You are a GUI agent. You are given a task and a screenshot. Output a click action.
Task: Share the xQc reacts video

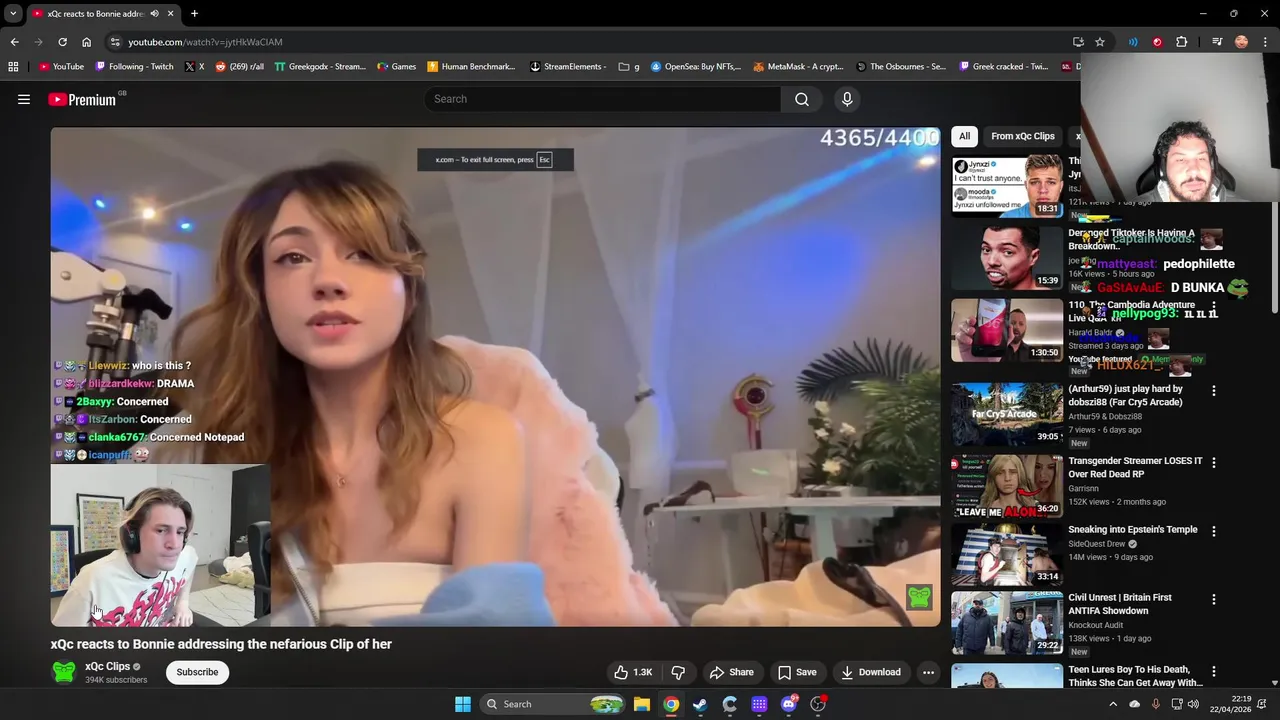click(x=731, y=672)
